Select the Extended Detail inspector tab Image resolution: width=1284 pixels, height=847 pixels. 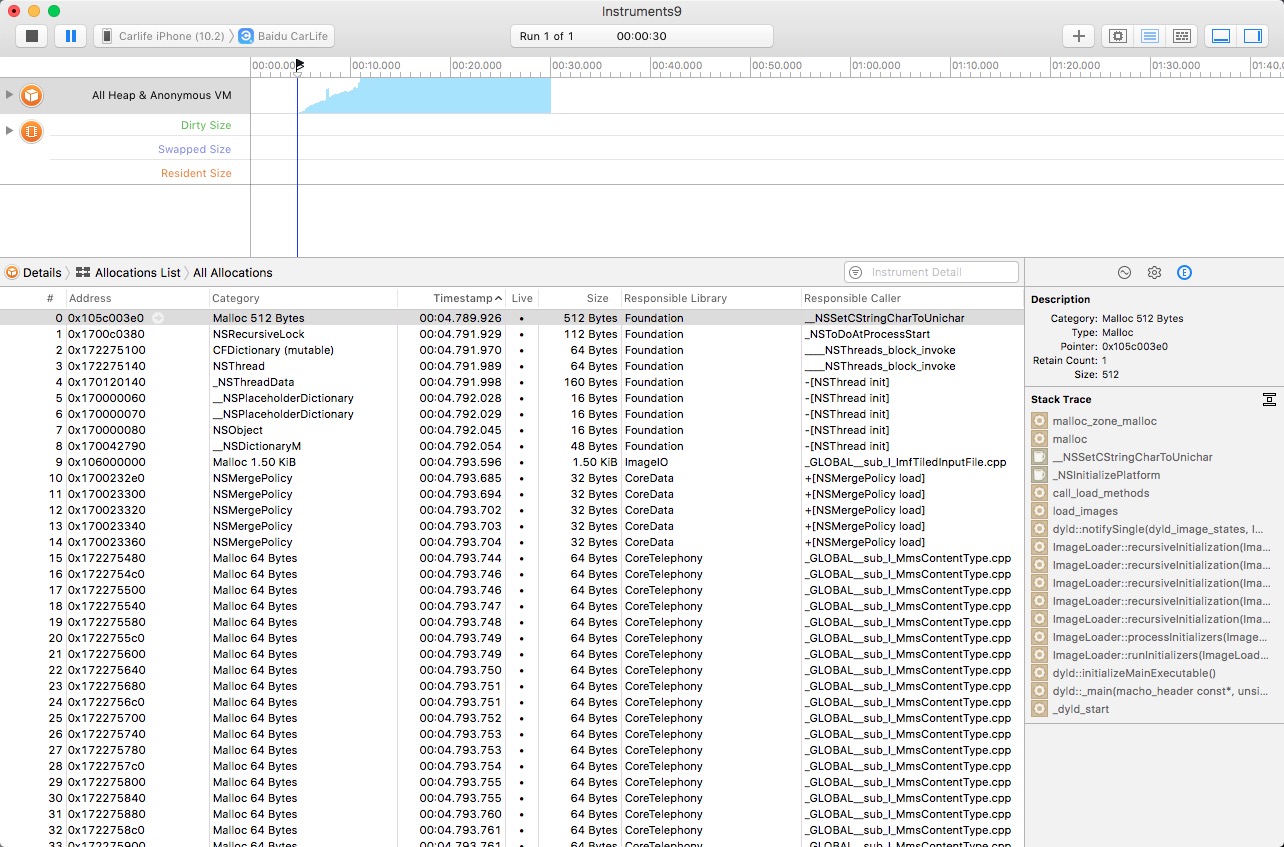1184,272
